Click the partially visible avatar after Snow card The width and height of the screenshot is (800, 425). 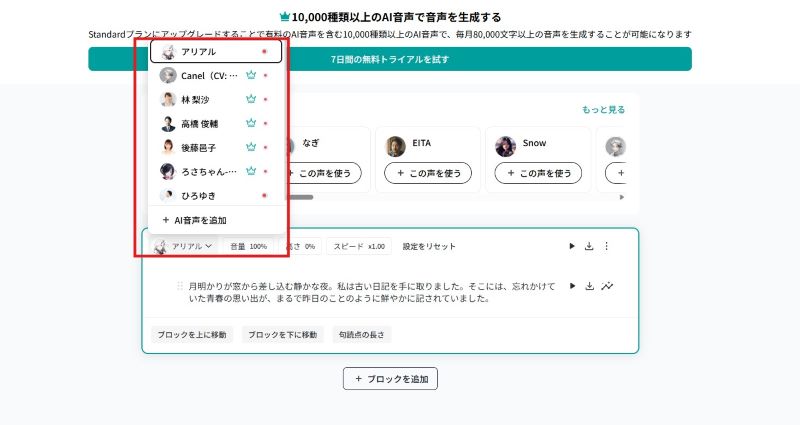[615, 146]
